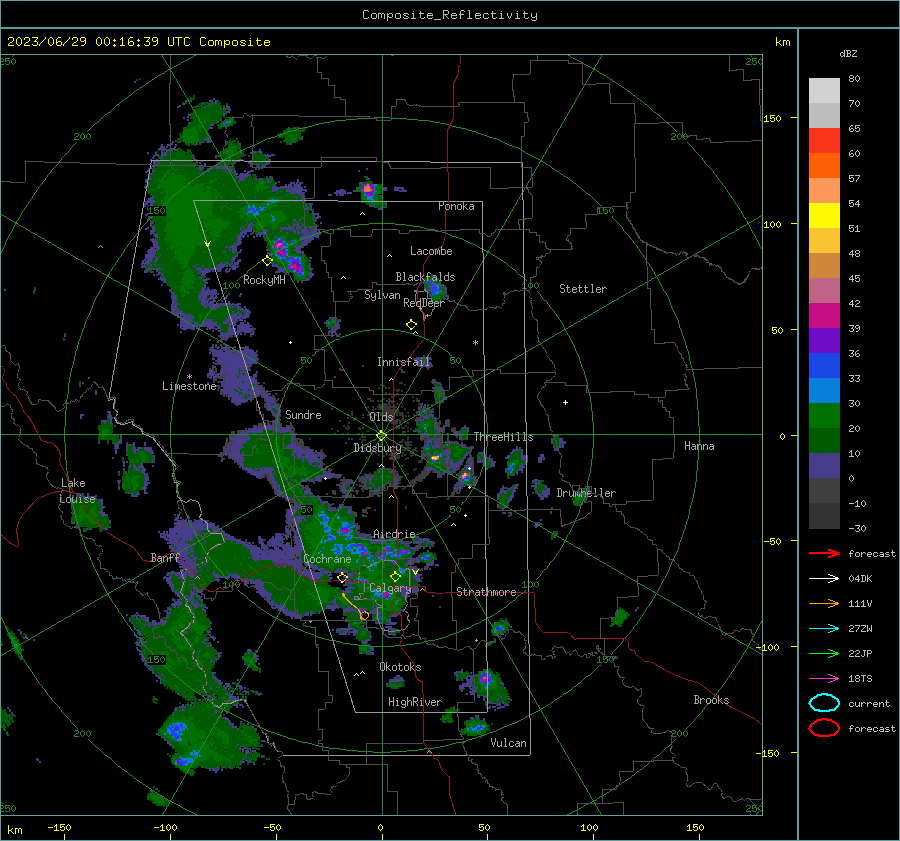Screen dimensions: 900x841
Task: Click the yellow radar-site diamond at the map center
Action: pos(381,436)
